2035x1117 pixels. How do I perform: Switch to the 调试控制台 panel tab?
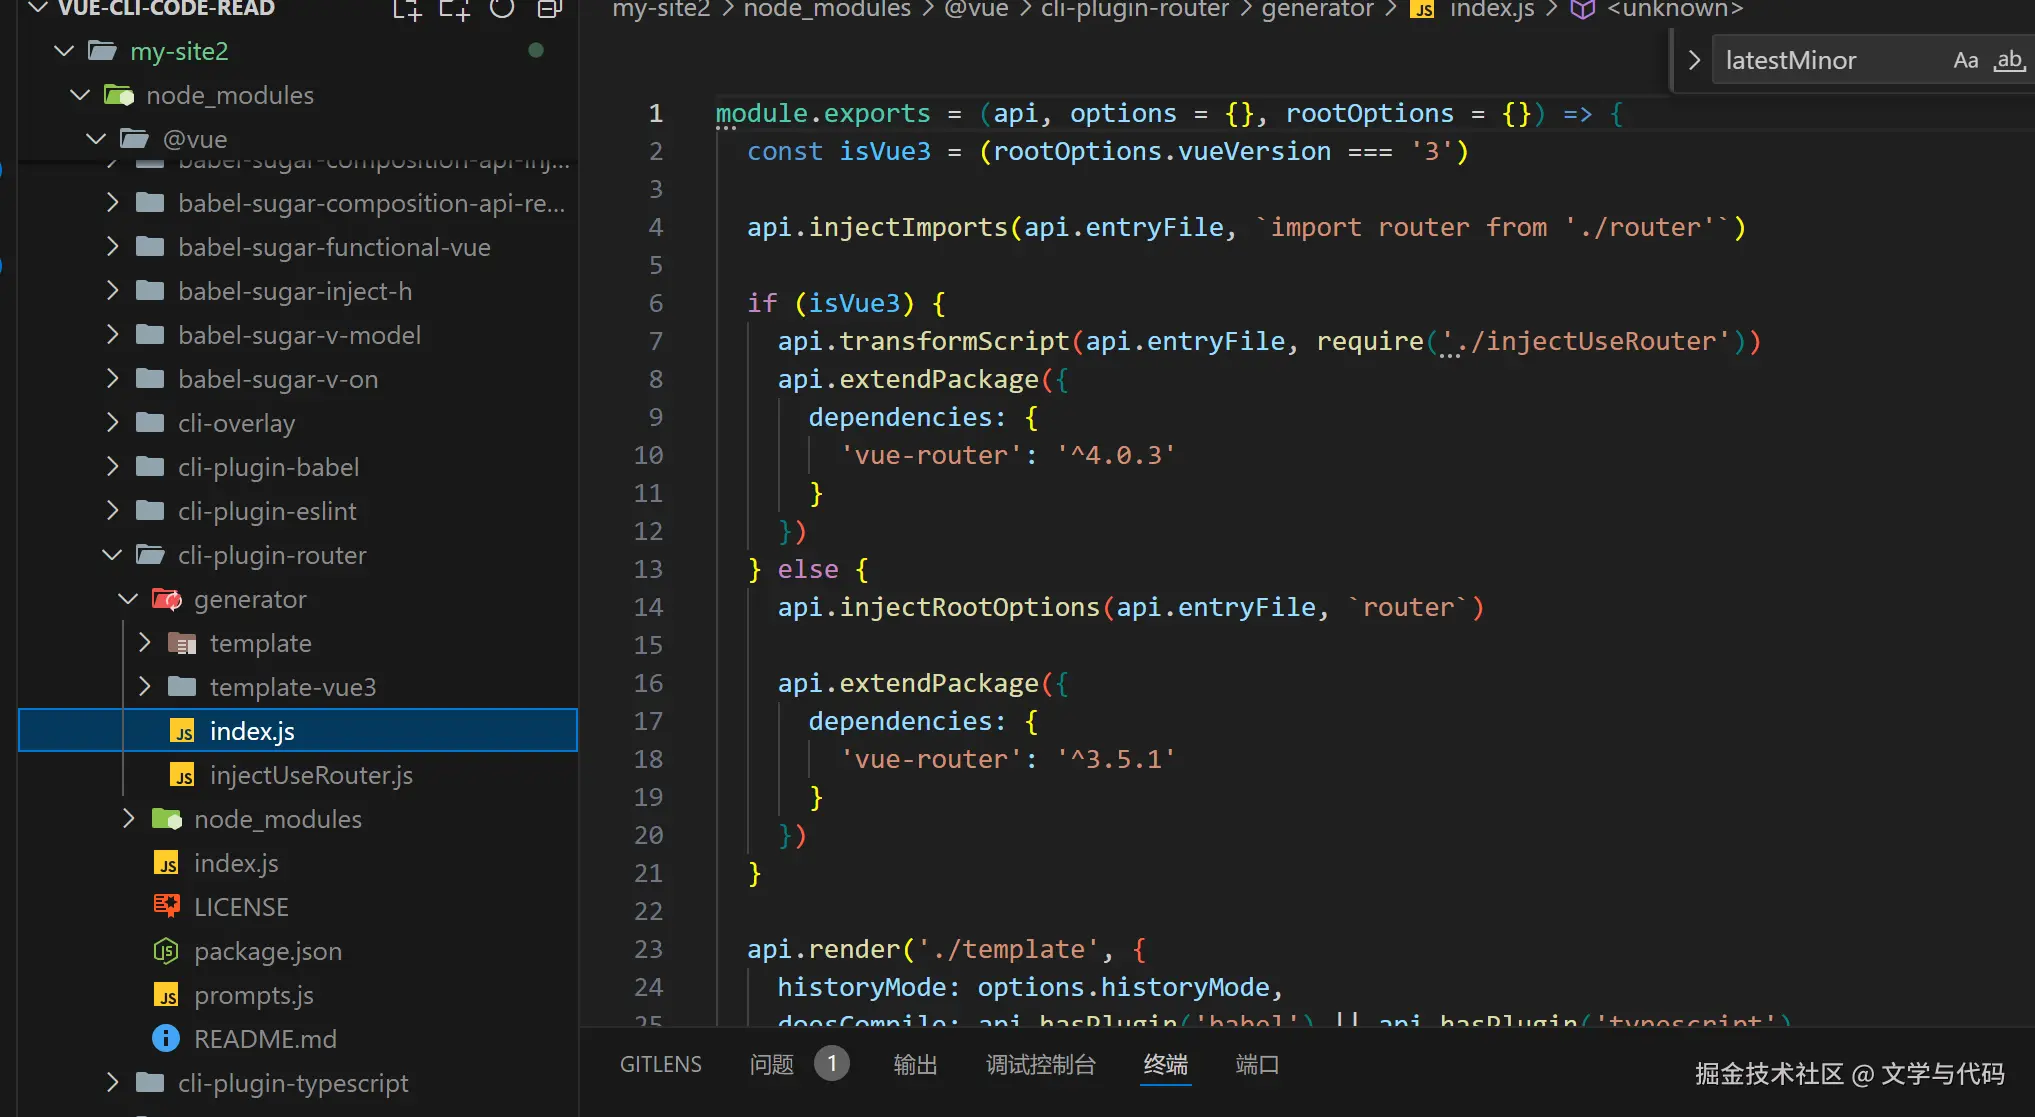click(x=1040, y=1065)
